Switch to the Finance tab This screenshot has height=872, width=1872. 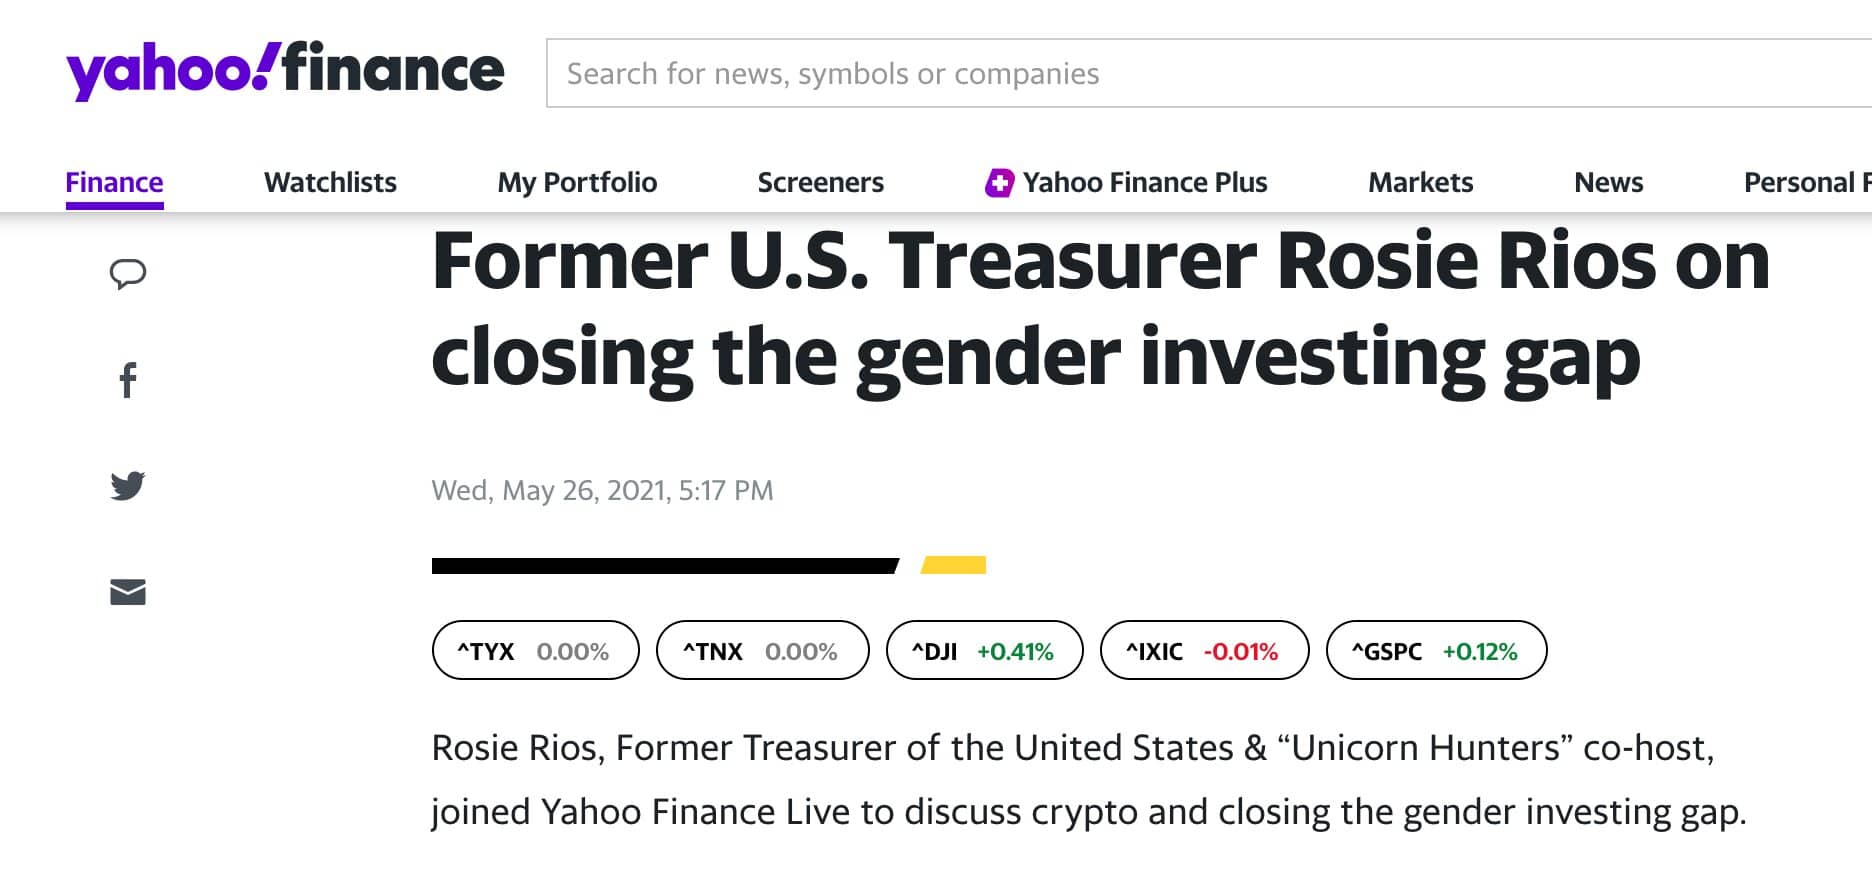pos(114,181)
